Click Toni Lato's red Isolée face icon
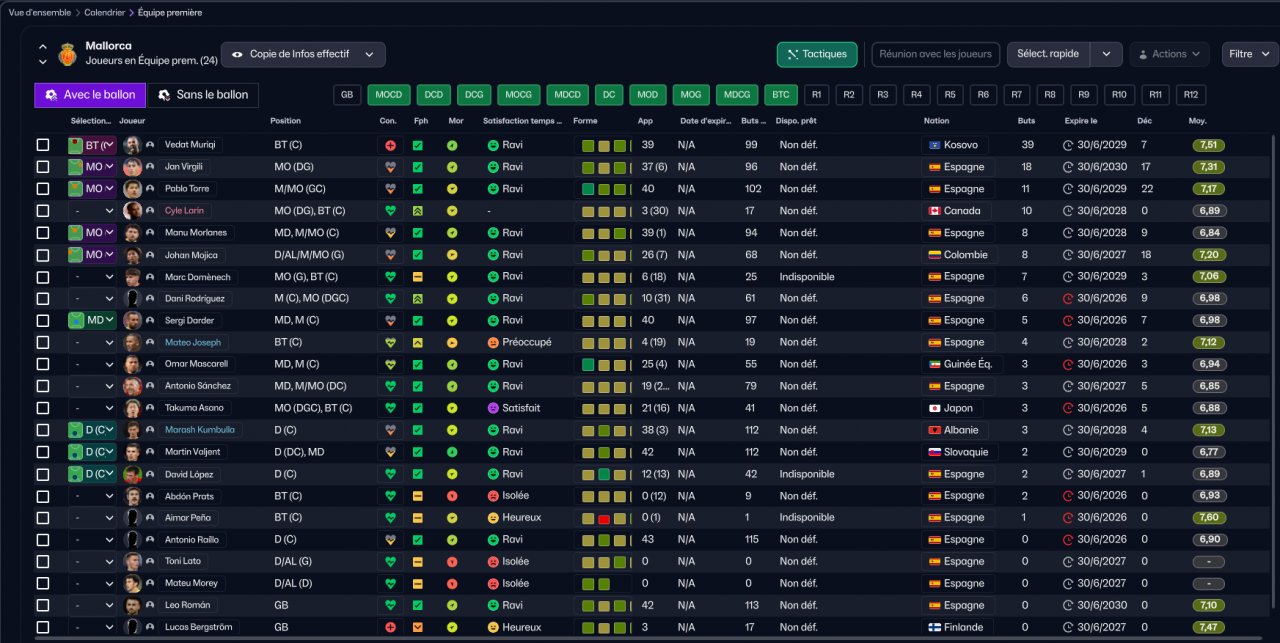This screenshot has width=1280, height=643. [493, 562]
